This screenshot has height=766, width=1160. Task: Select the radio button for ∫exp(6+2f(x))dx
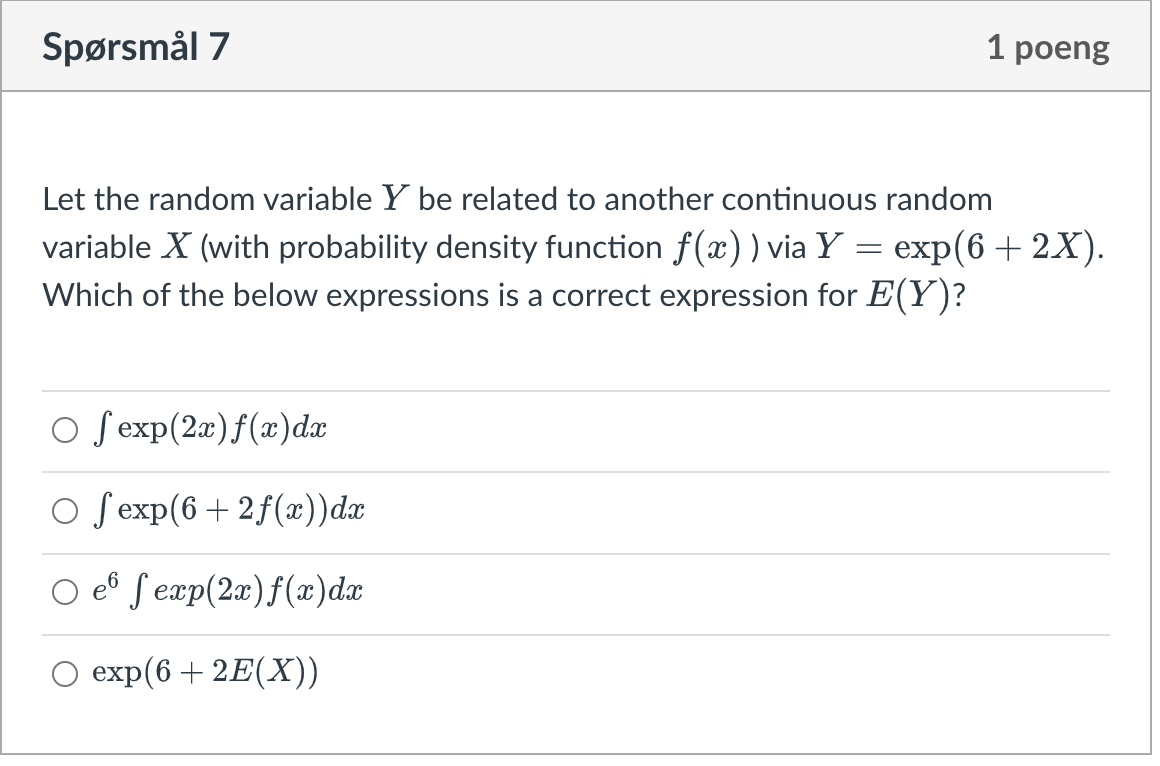click(x=65, y=510)
